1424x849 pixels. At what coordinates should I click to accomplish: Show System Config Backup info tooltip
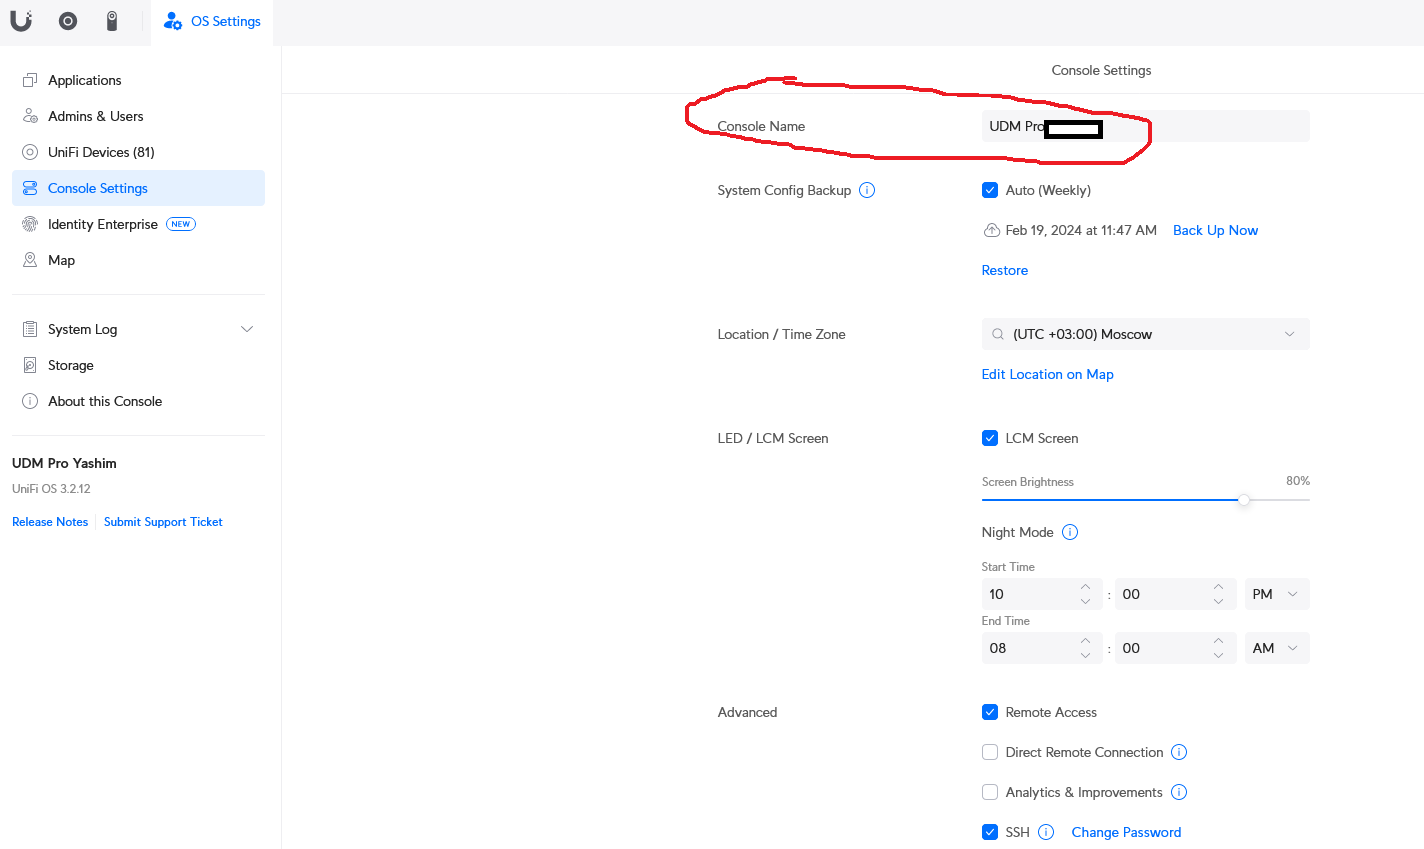(x=867, y=190)
